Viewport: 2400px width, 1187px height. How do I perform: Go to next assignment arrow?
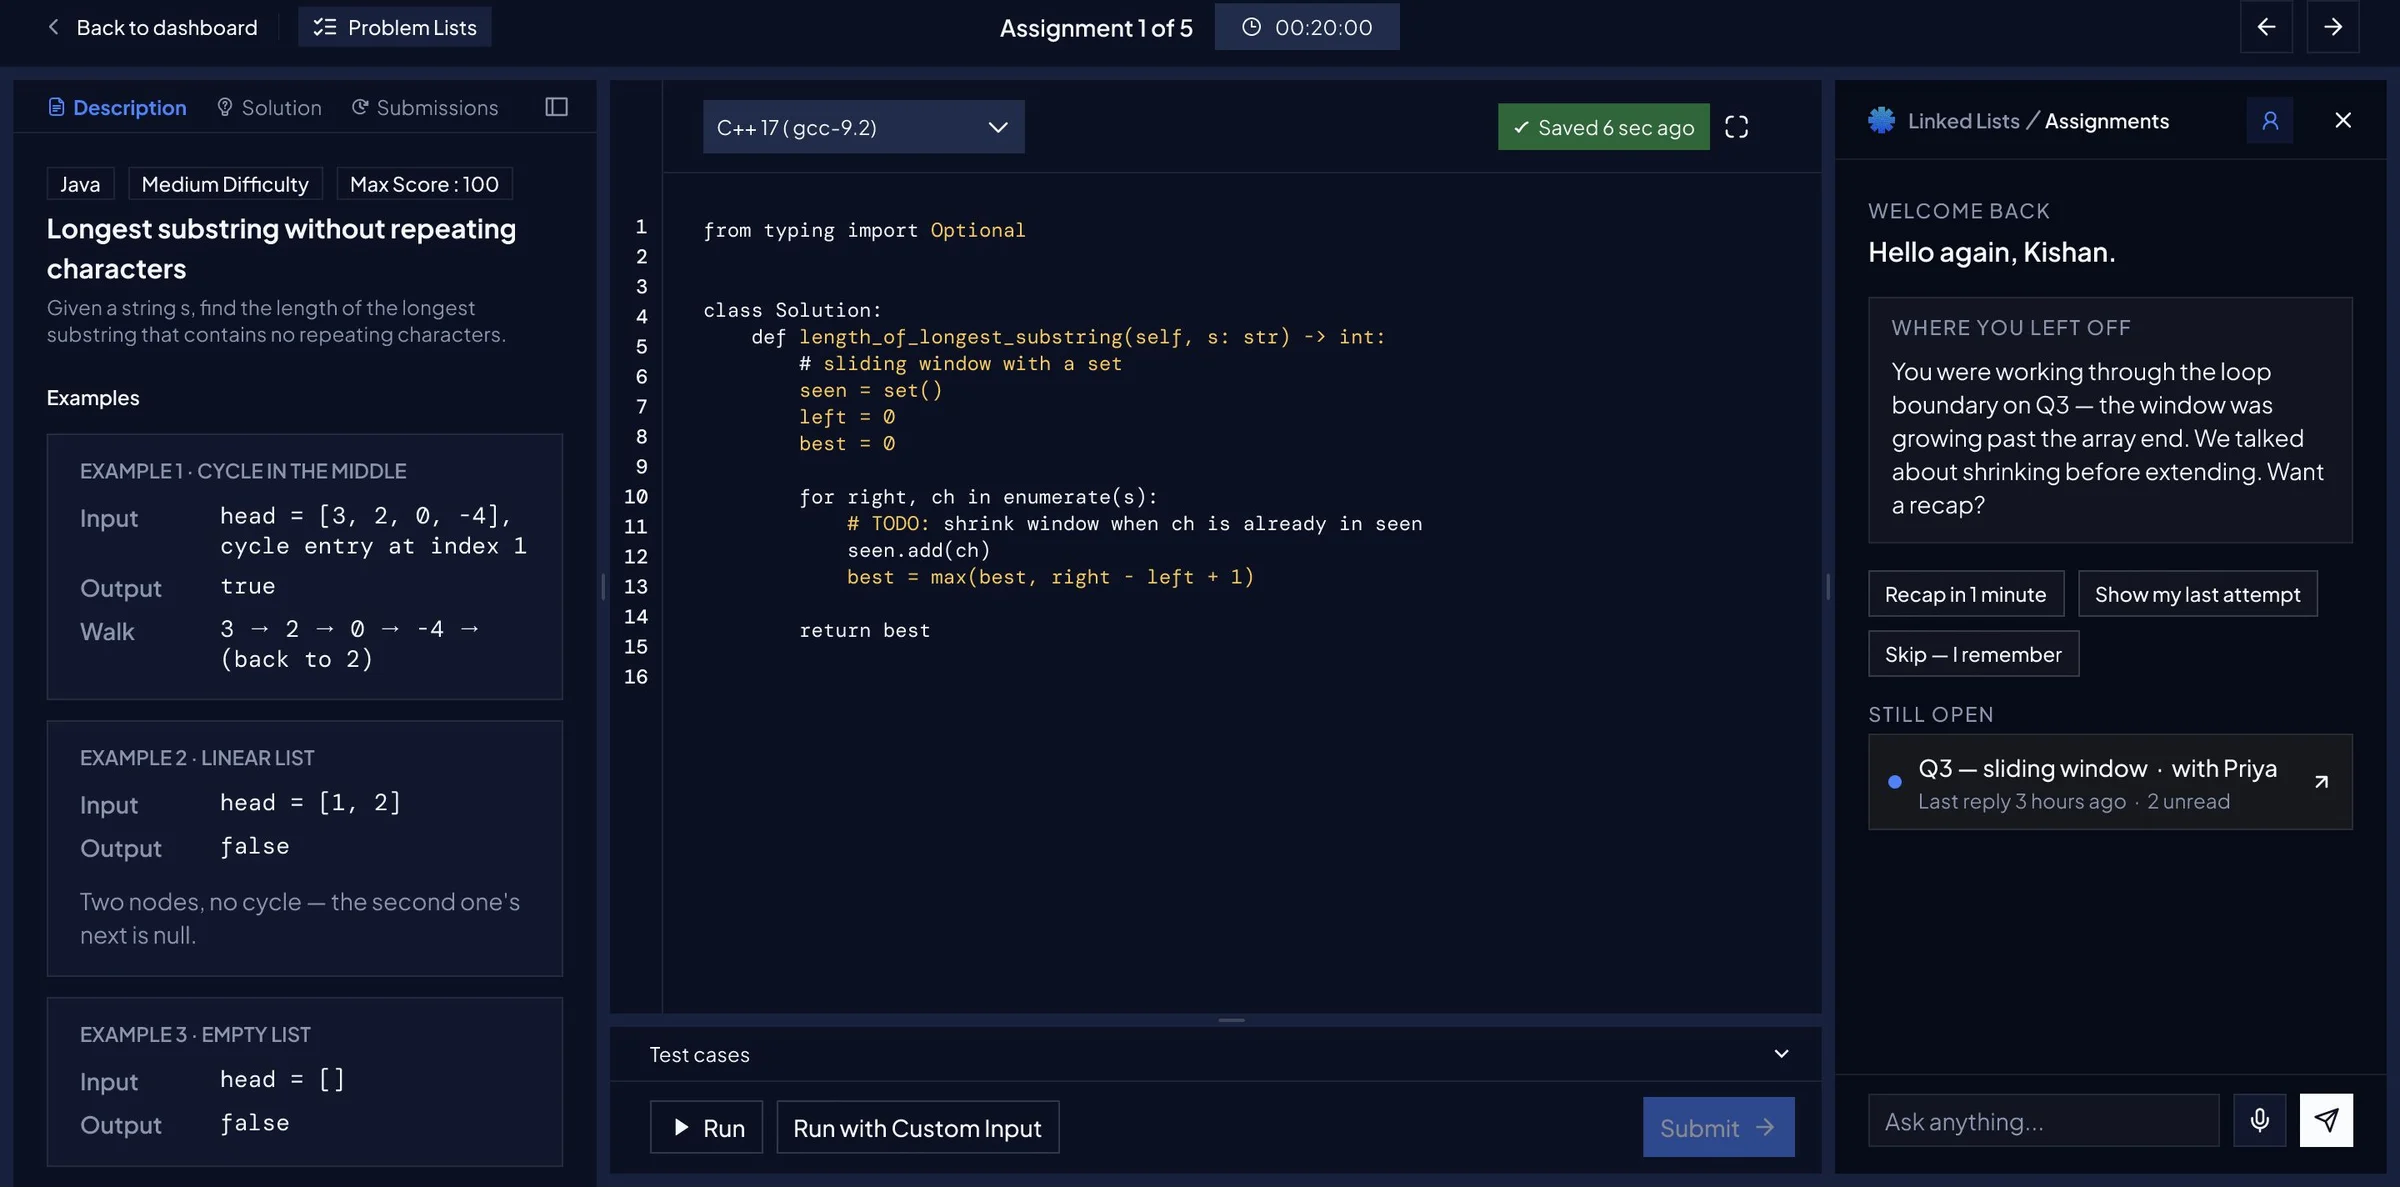pos(2333,27)
